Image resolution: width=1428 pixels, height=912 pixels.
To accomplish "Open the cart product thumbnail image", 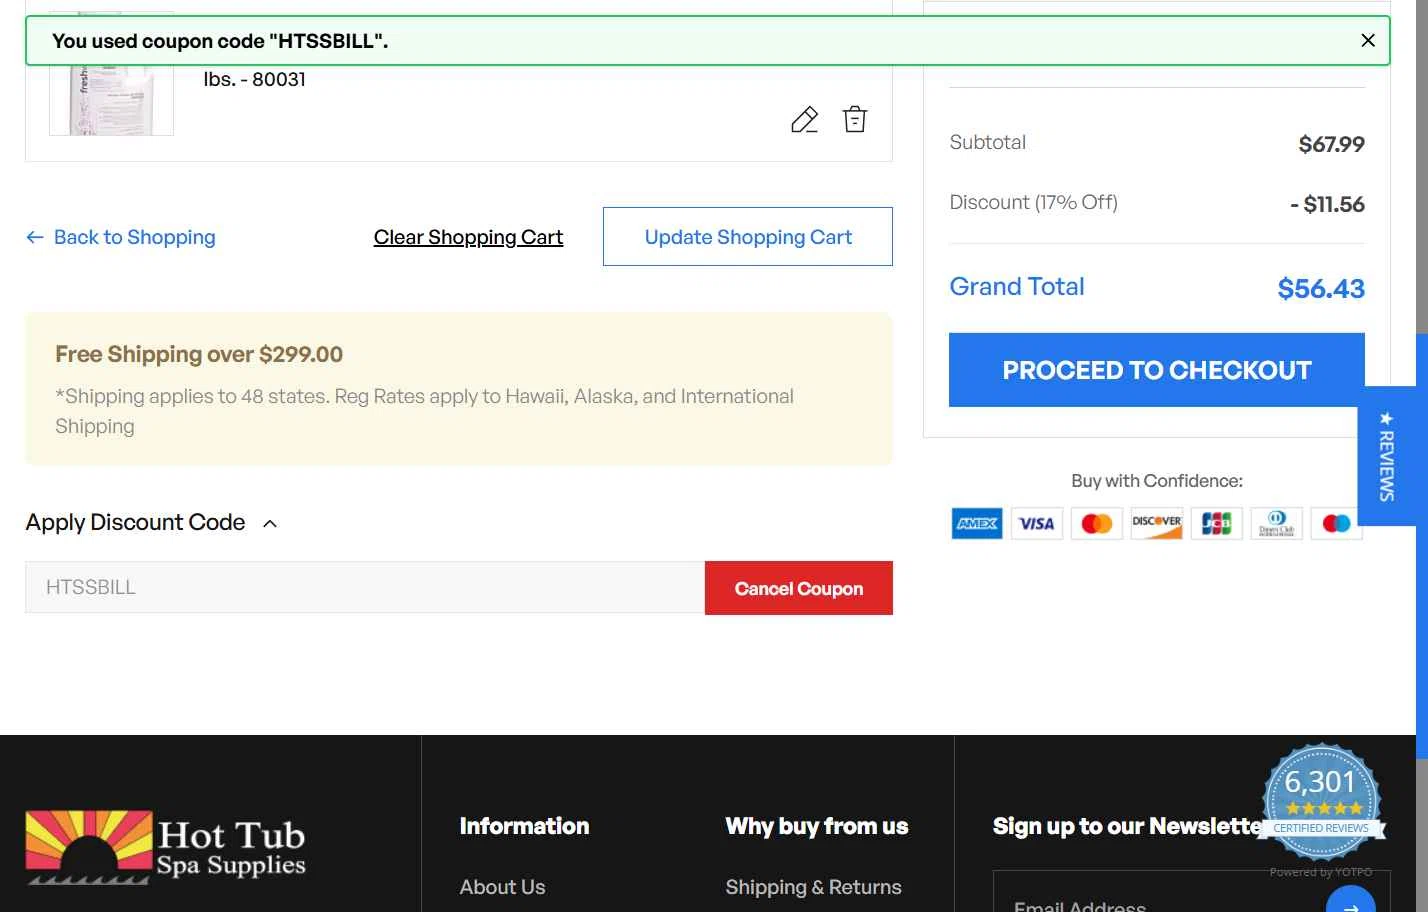I will (x=111, y=99).
